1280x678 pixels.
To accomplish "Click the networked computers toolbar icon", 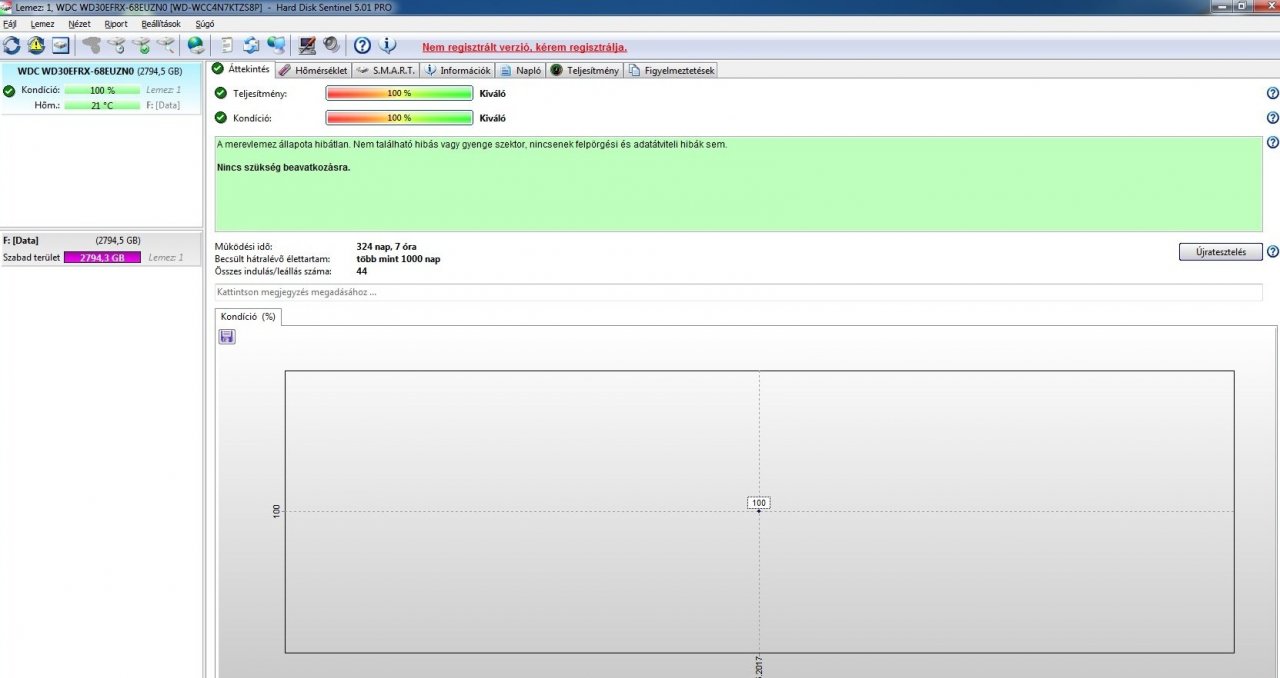I will (276, 45).
